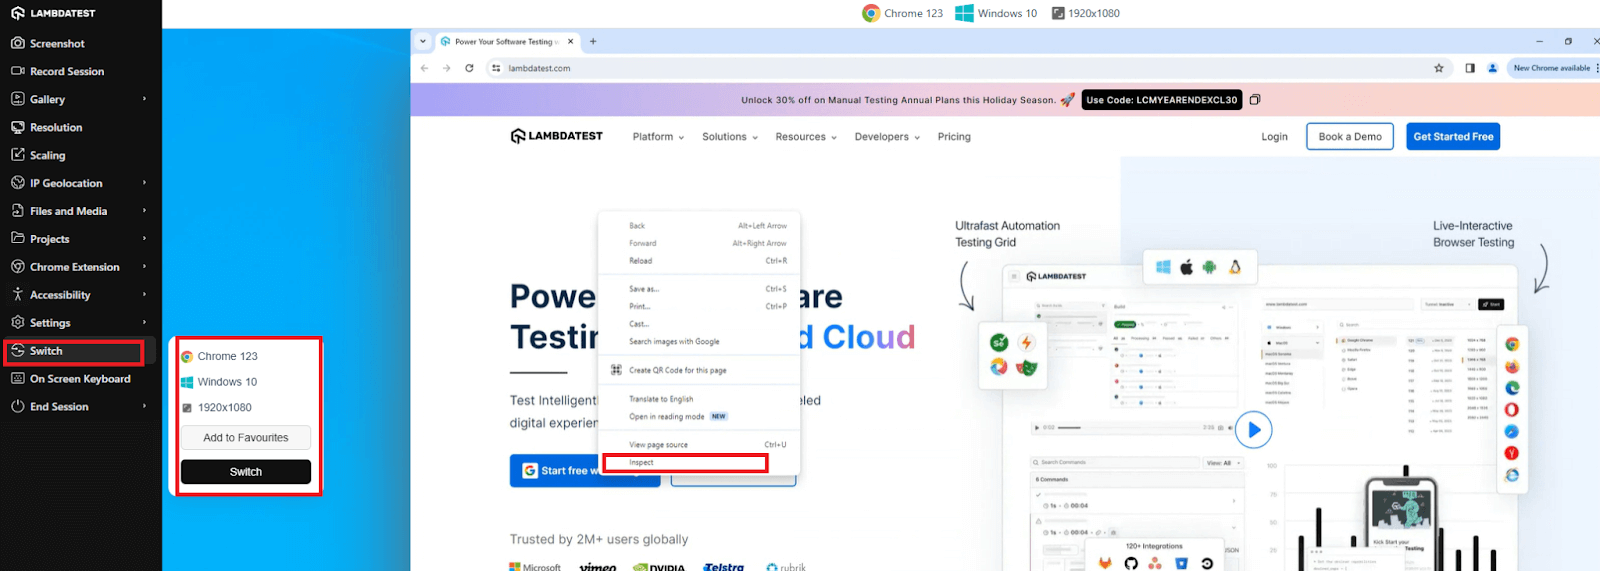
Task: Open the Solutions dropdown menu
Action: 730,137
